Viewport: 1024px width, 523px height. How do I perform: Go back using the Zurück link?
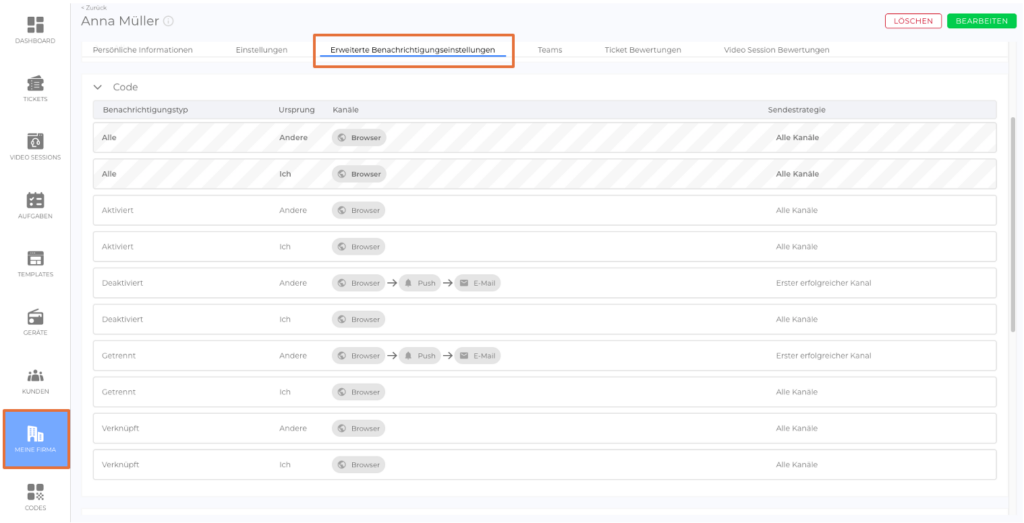(93, 7)
